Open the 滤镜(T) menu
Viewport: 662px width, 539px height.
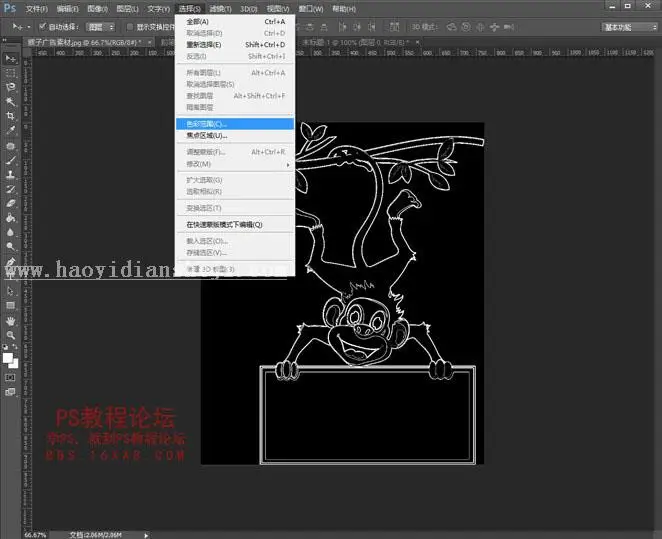(220, 8)
